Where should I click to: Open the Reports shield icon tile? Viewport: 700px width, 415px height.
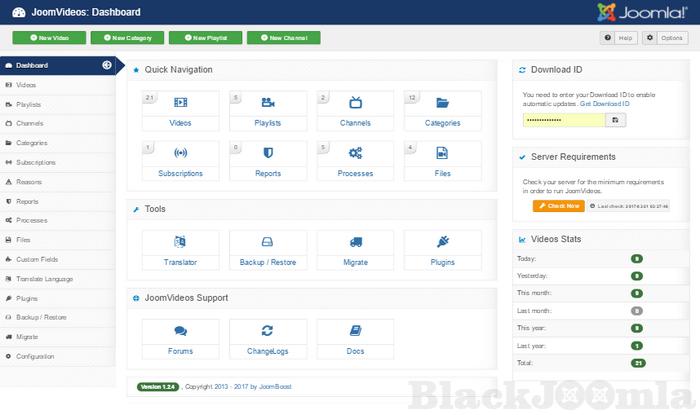(x=267, y=153)
